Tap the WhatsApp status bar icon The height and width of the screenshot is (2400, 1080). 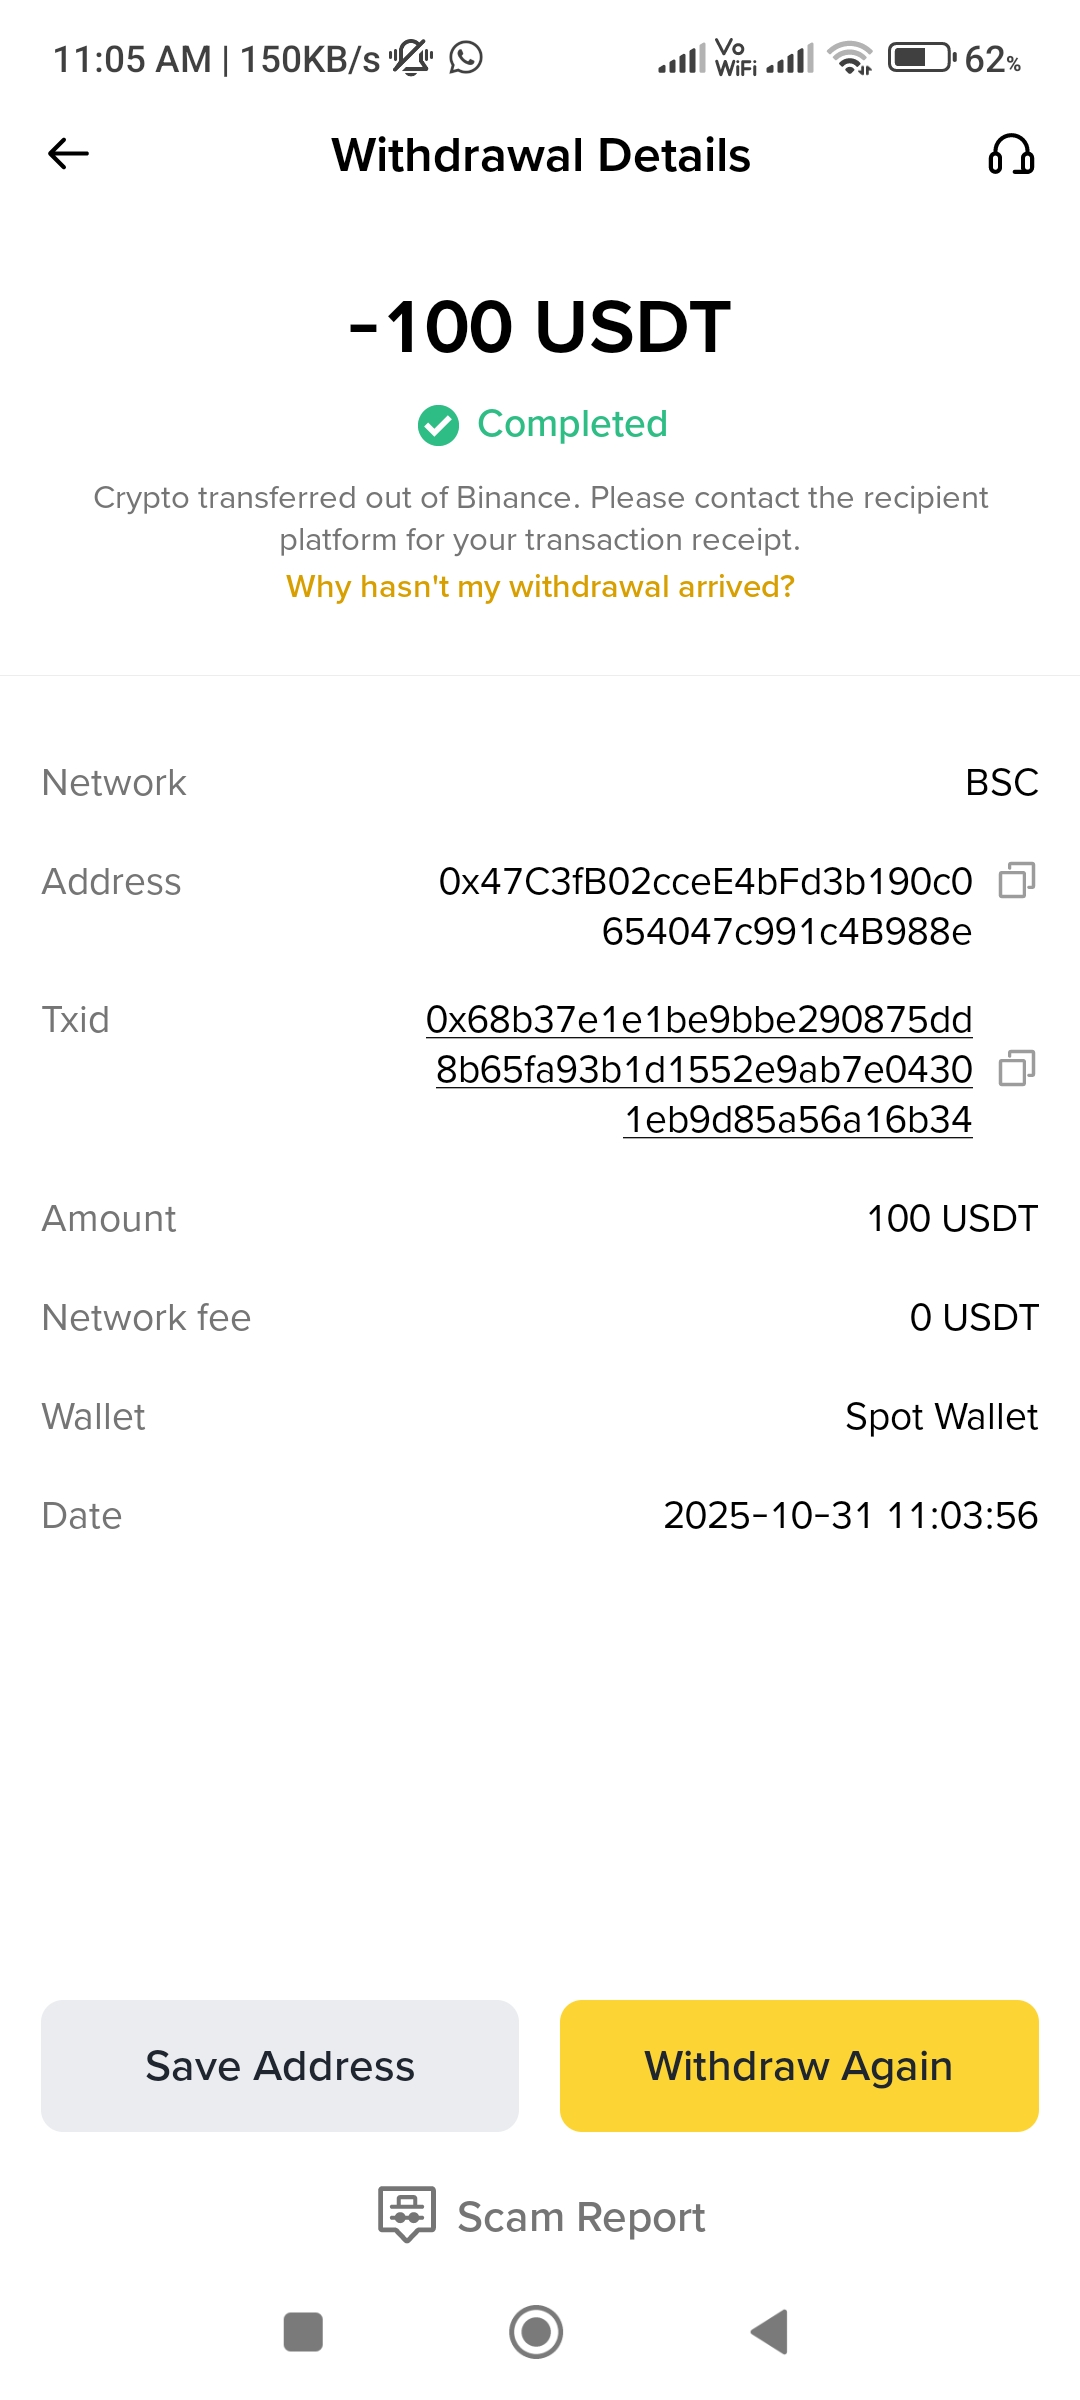(466, 58)
